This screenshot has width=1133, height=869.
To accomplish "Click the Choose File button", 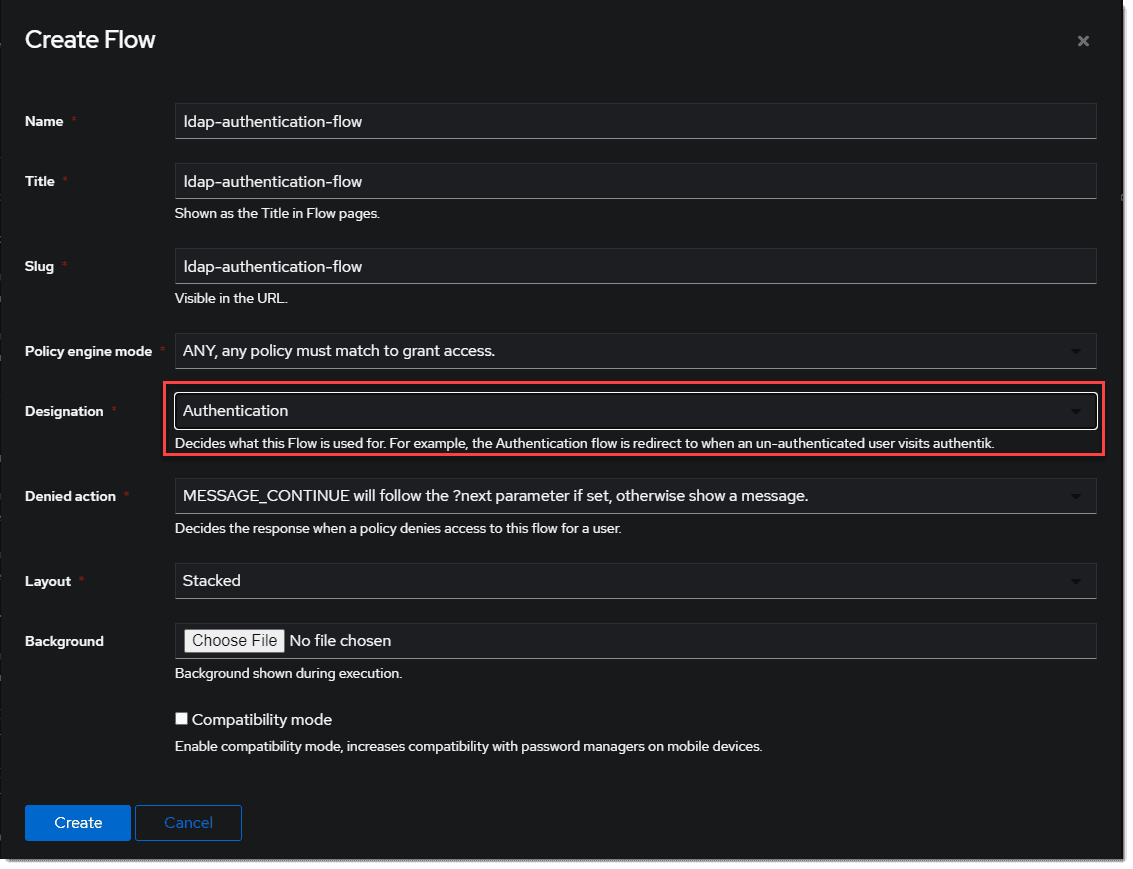I will [x=234, y=641].
